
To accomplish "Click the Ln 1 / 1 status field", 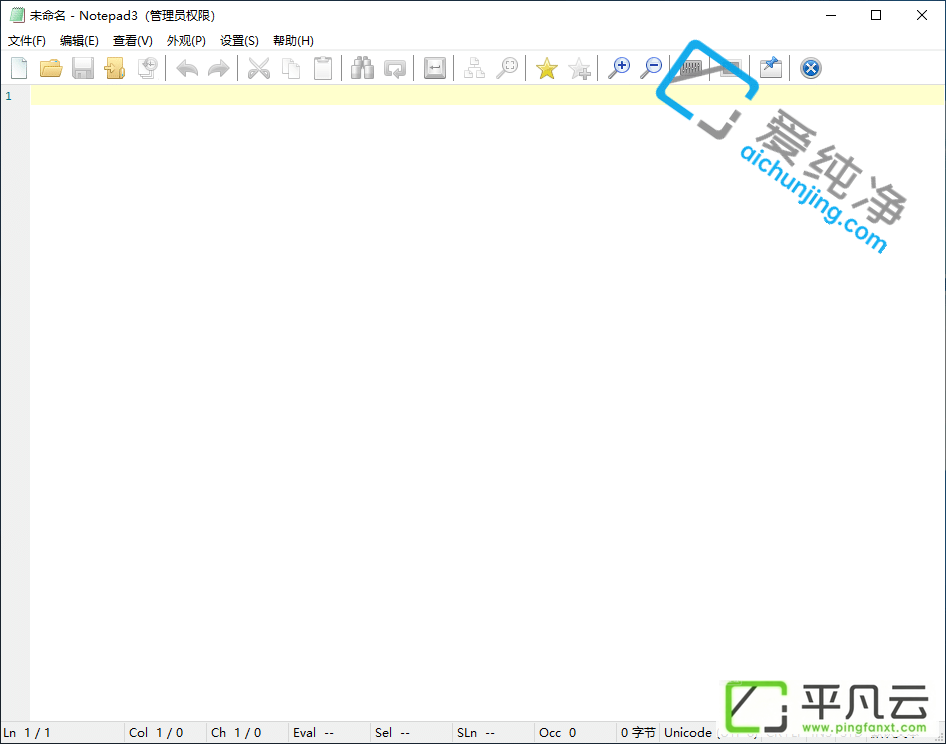I will (x=62, y=733).
